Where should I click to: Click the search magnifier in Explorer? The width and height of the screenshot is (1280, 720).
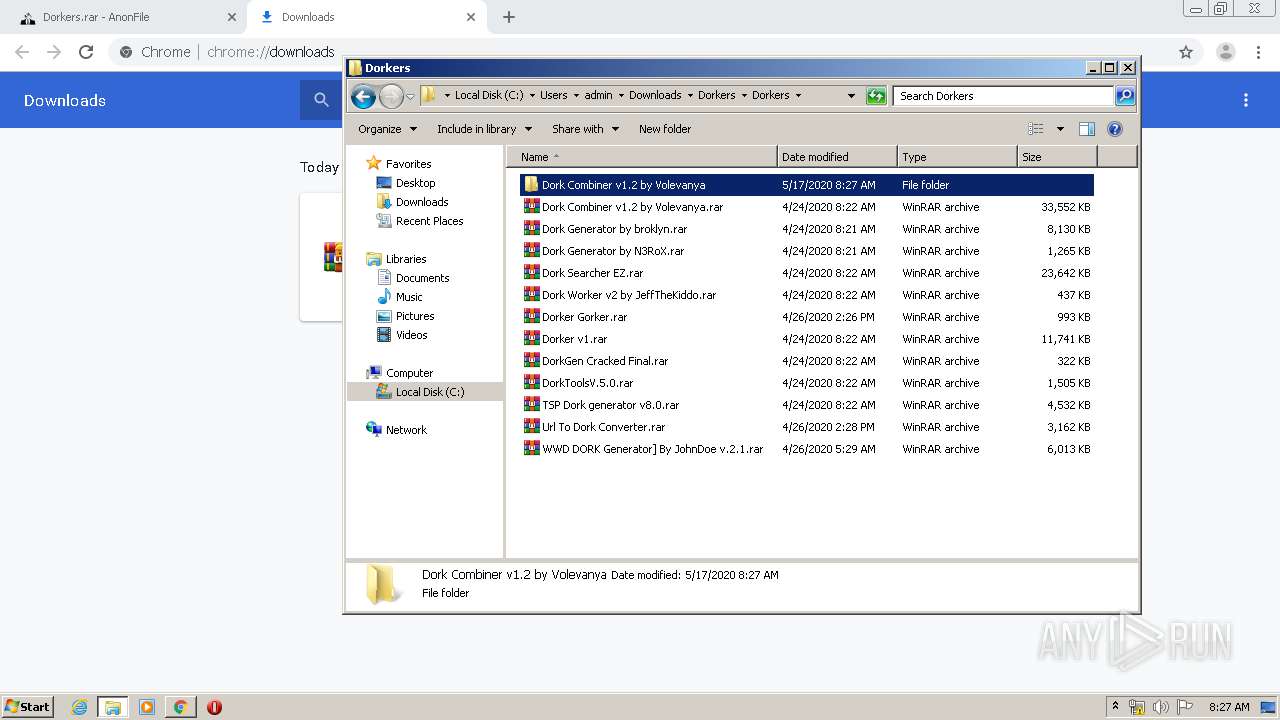(1125, 96)
